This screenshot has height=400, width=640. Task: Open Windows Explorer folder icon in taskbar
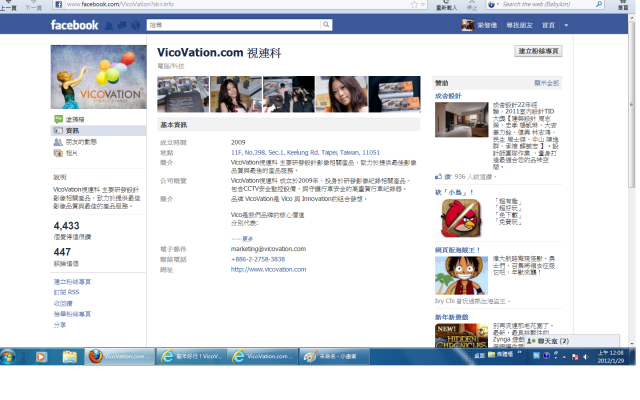click(70, 357)
